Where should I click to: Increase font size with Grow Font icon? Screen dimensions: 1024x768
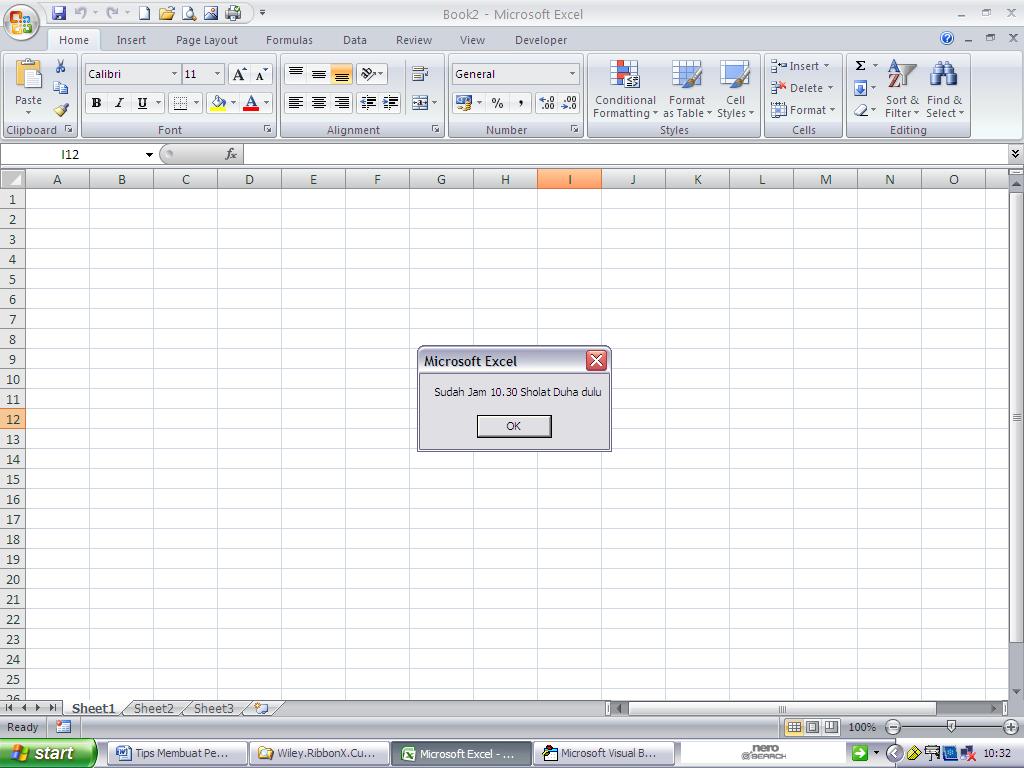[239, 74]
